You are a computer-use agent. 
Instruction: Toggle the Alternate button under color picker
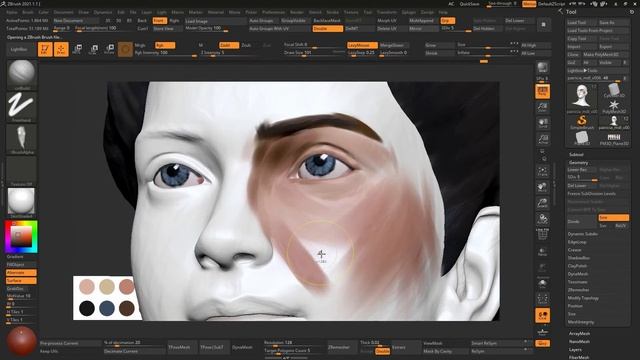click(21, 273)
